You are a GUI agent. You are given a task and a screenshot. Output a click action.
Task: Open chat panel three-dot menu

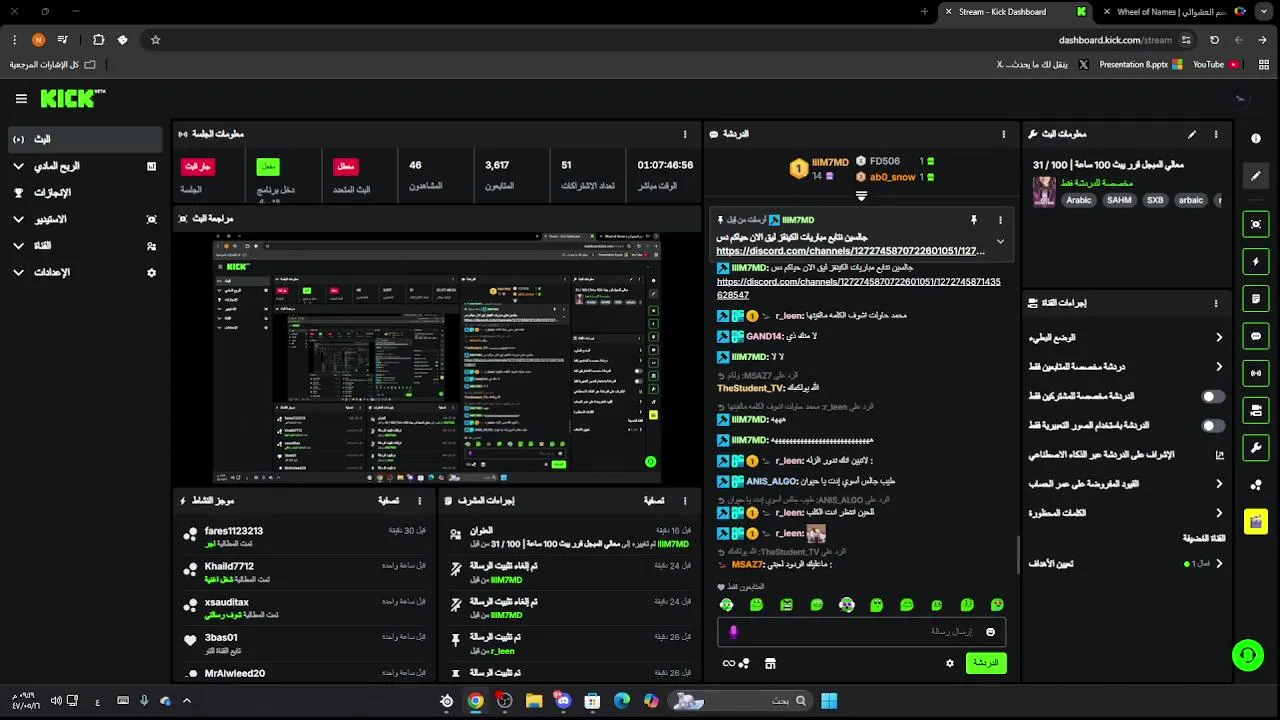coord(1003,134)
